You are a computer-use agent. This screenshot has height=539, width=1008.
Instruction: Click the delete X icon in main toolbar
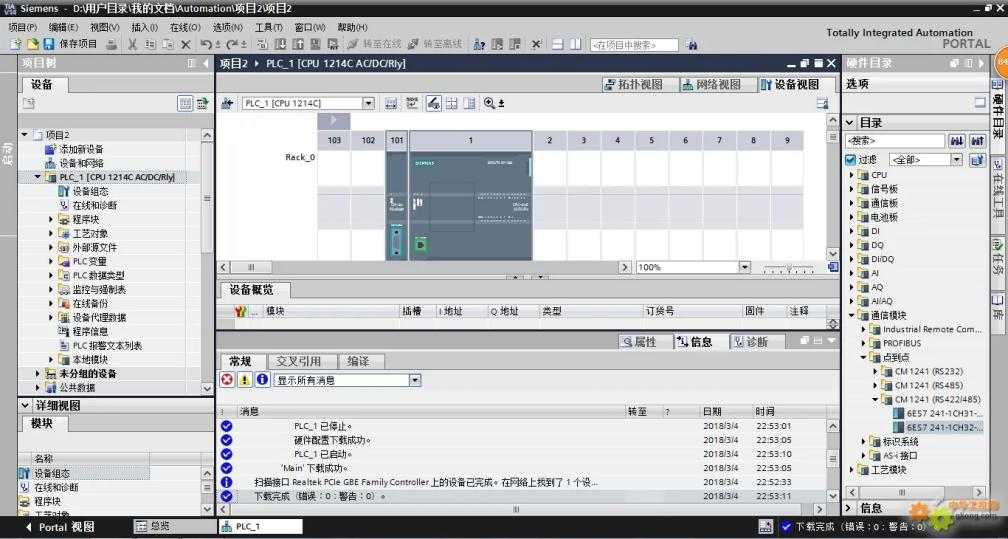click(x=186, y=45)
